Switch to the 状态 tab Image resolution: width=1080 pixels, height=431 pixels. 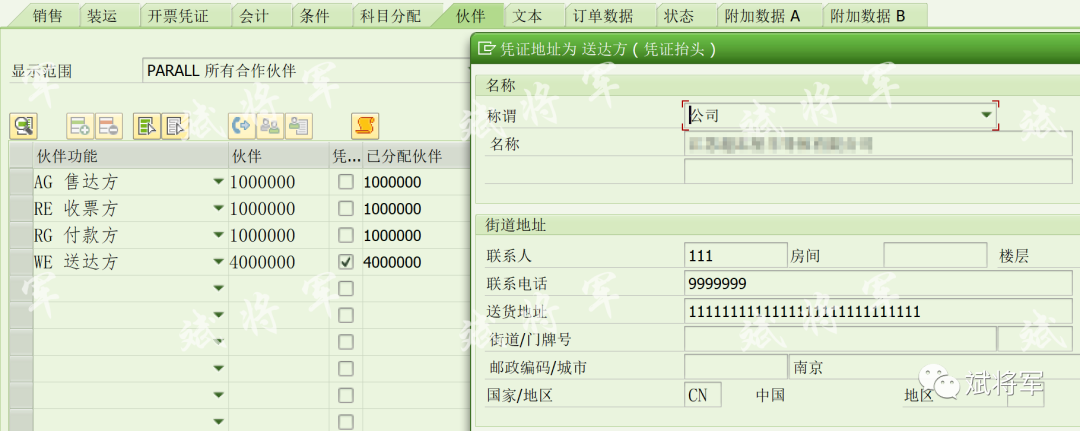point(678,17)
